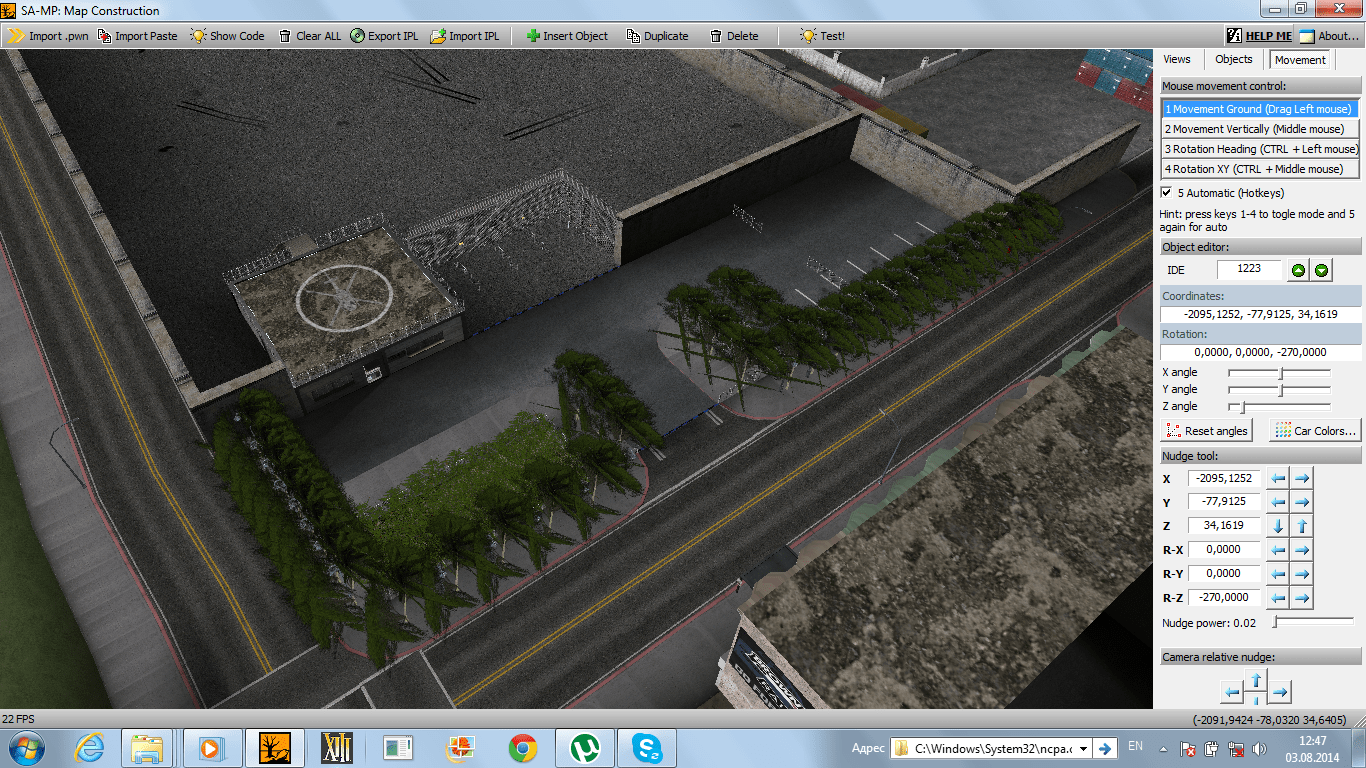Camera relative nudge left arrow
1366x768 pixels.
(x=1233, y=692)
